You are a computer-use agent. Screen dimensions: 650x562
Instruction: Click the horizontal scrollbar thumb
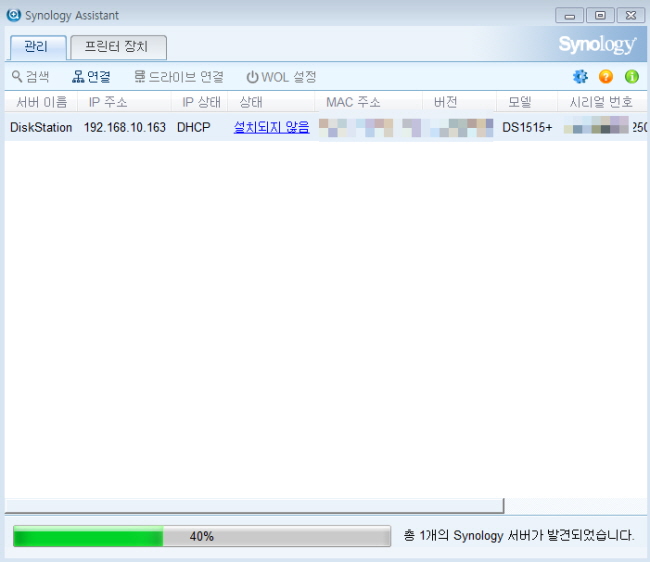254,506
